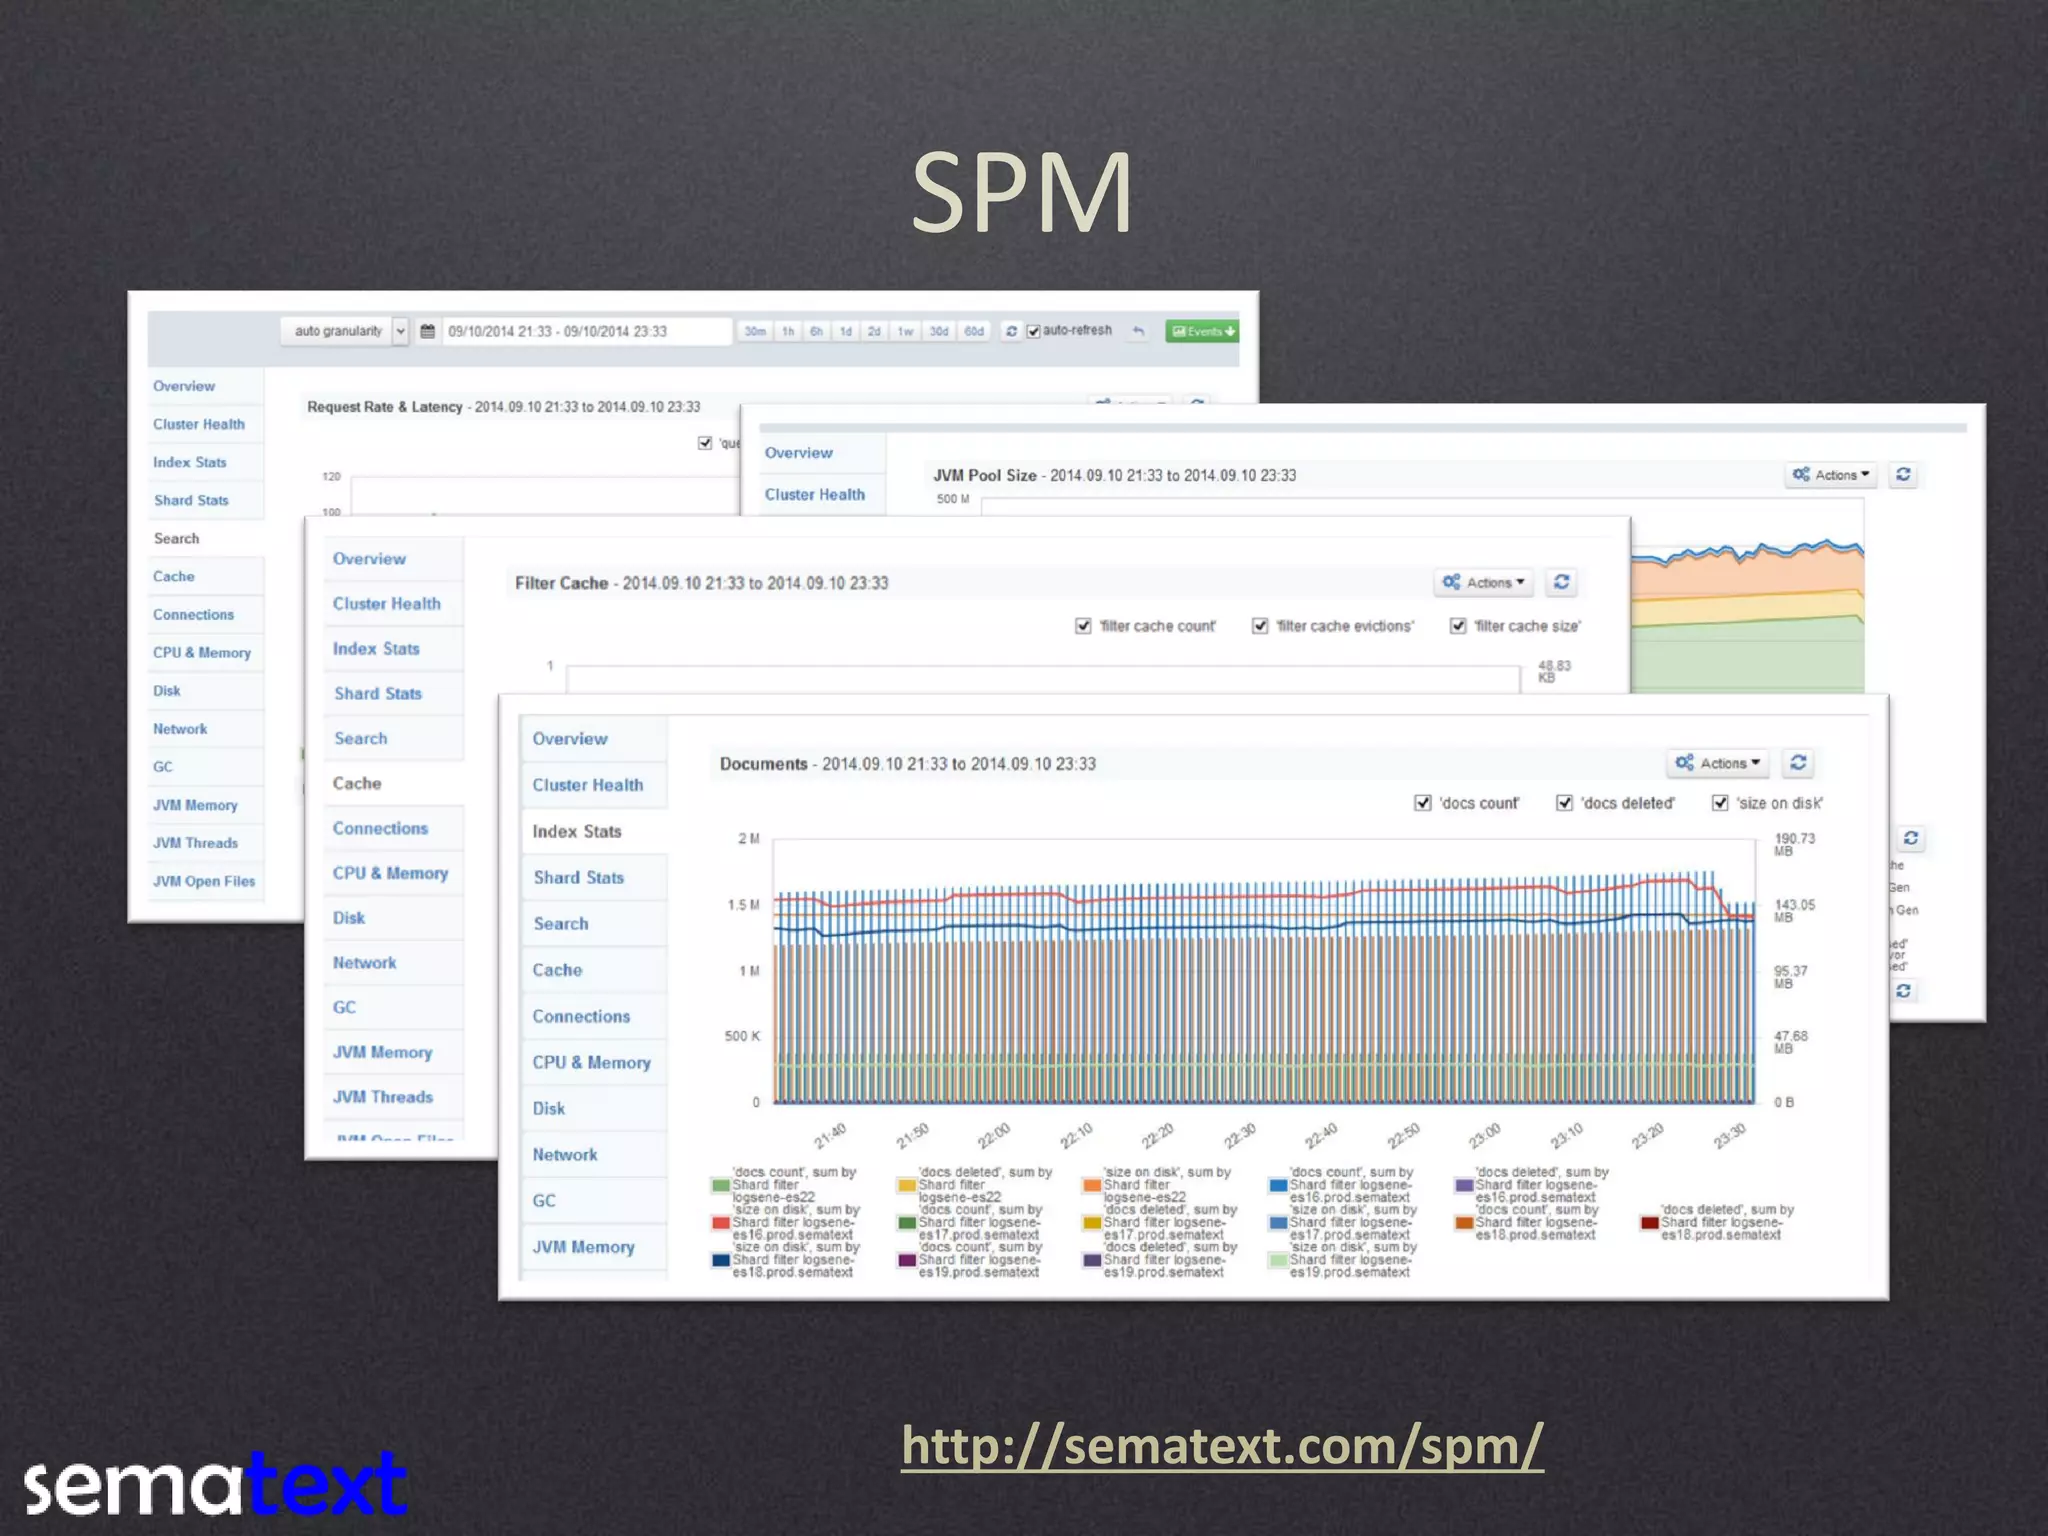Select the 30d time range button
Screen dimensions: 2048x1536
pyautogui.click(x=938, y=331)
